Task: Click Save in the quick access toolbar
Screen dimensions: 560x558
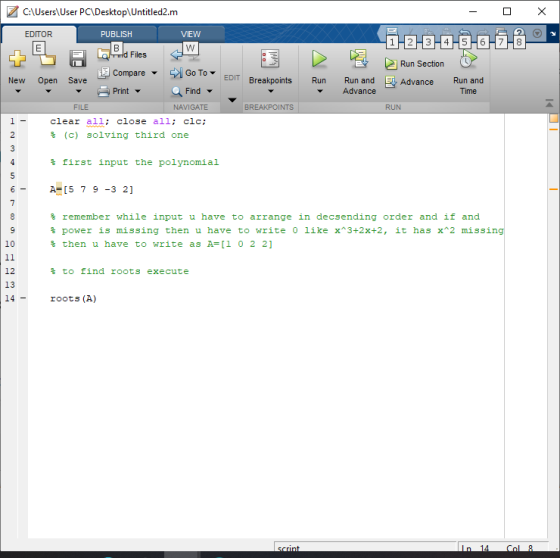Action: point(392,32)
